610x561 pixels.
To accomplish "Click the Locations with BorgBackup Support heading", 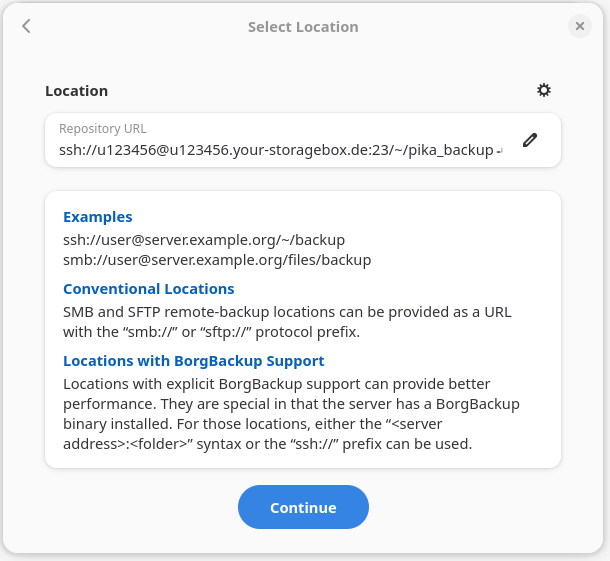I will click(193, 361).
